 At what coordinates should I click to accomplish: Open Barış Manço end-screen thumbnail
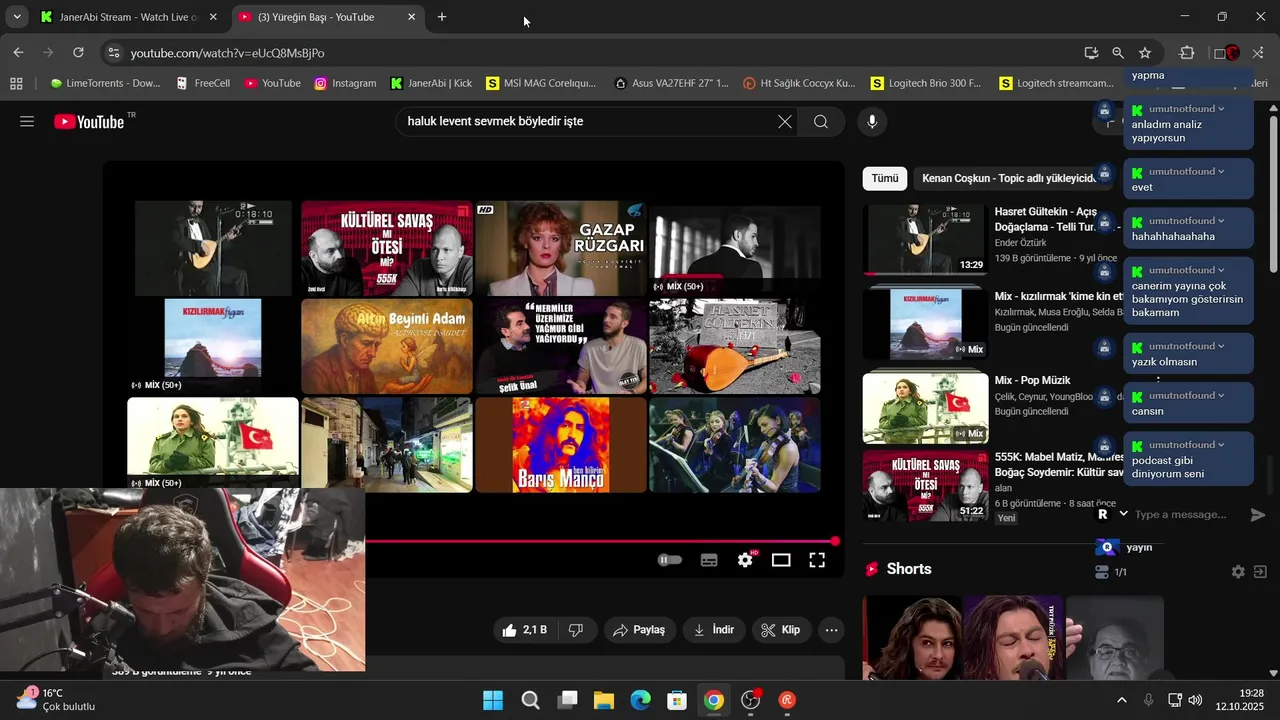[x=560, y=445]
